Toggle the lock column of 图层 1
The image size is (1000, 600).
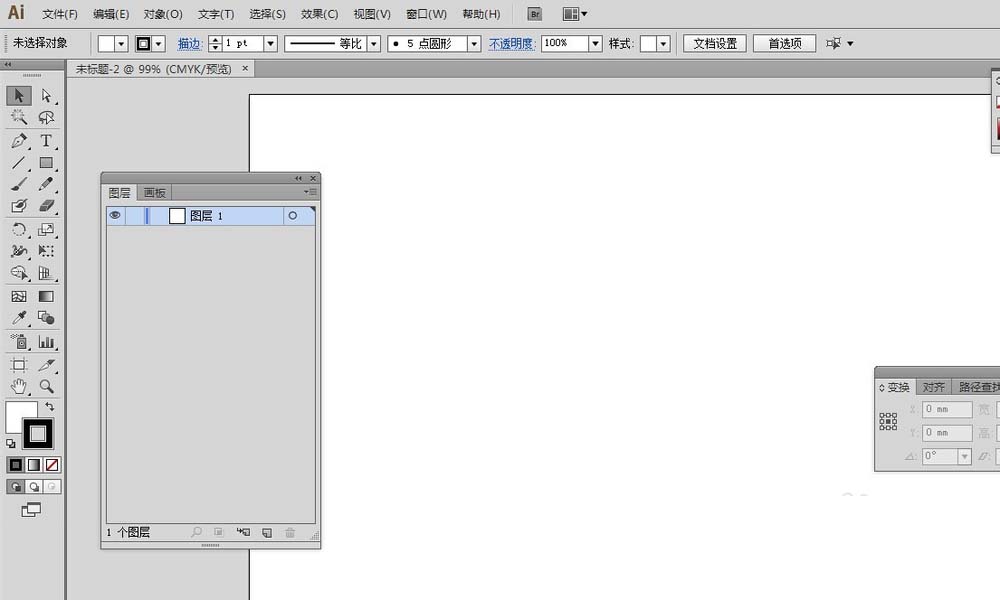coord(133,216)
